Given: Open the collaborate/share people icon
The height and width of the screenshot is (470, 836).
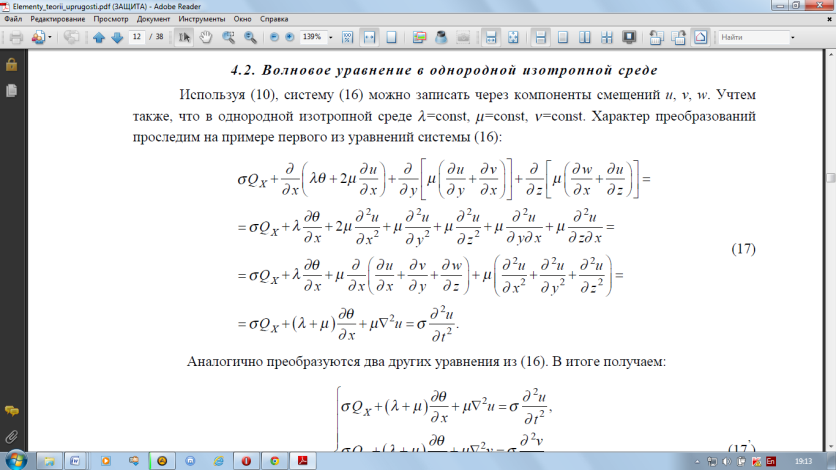Looking at the screenshot, I should coord(37,37).
